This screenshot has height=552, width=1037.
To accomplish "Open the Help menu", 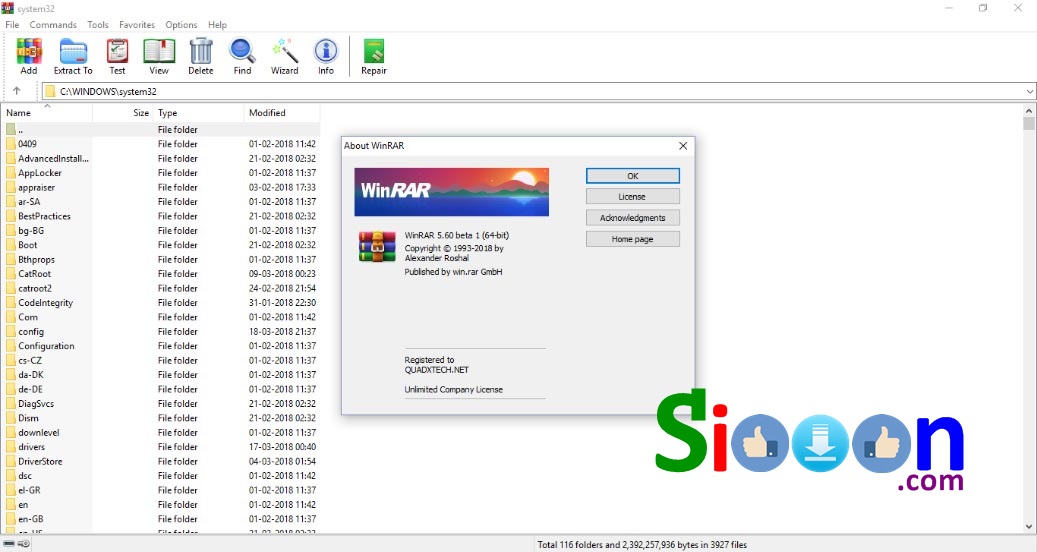I will coord(218,24).
